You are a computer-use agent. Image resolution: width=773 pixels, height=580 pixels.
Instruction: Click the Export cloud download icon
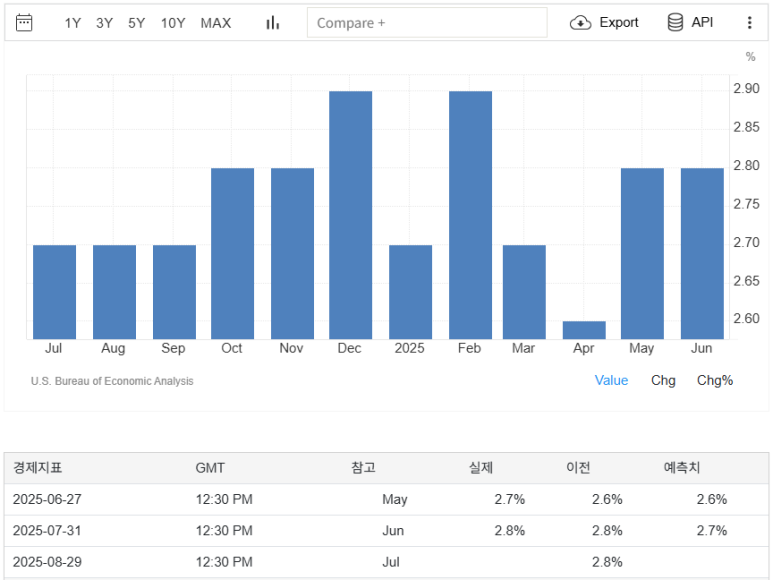click(581, 22)
